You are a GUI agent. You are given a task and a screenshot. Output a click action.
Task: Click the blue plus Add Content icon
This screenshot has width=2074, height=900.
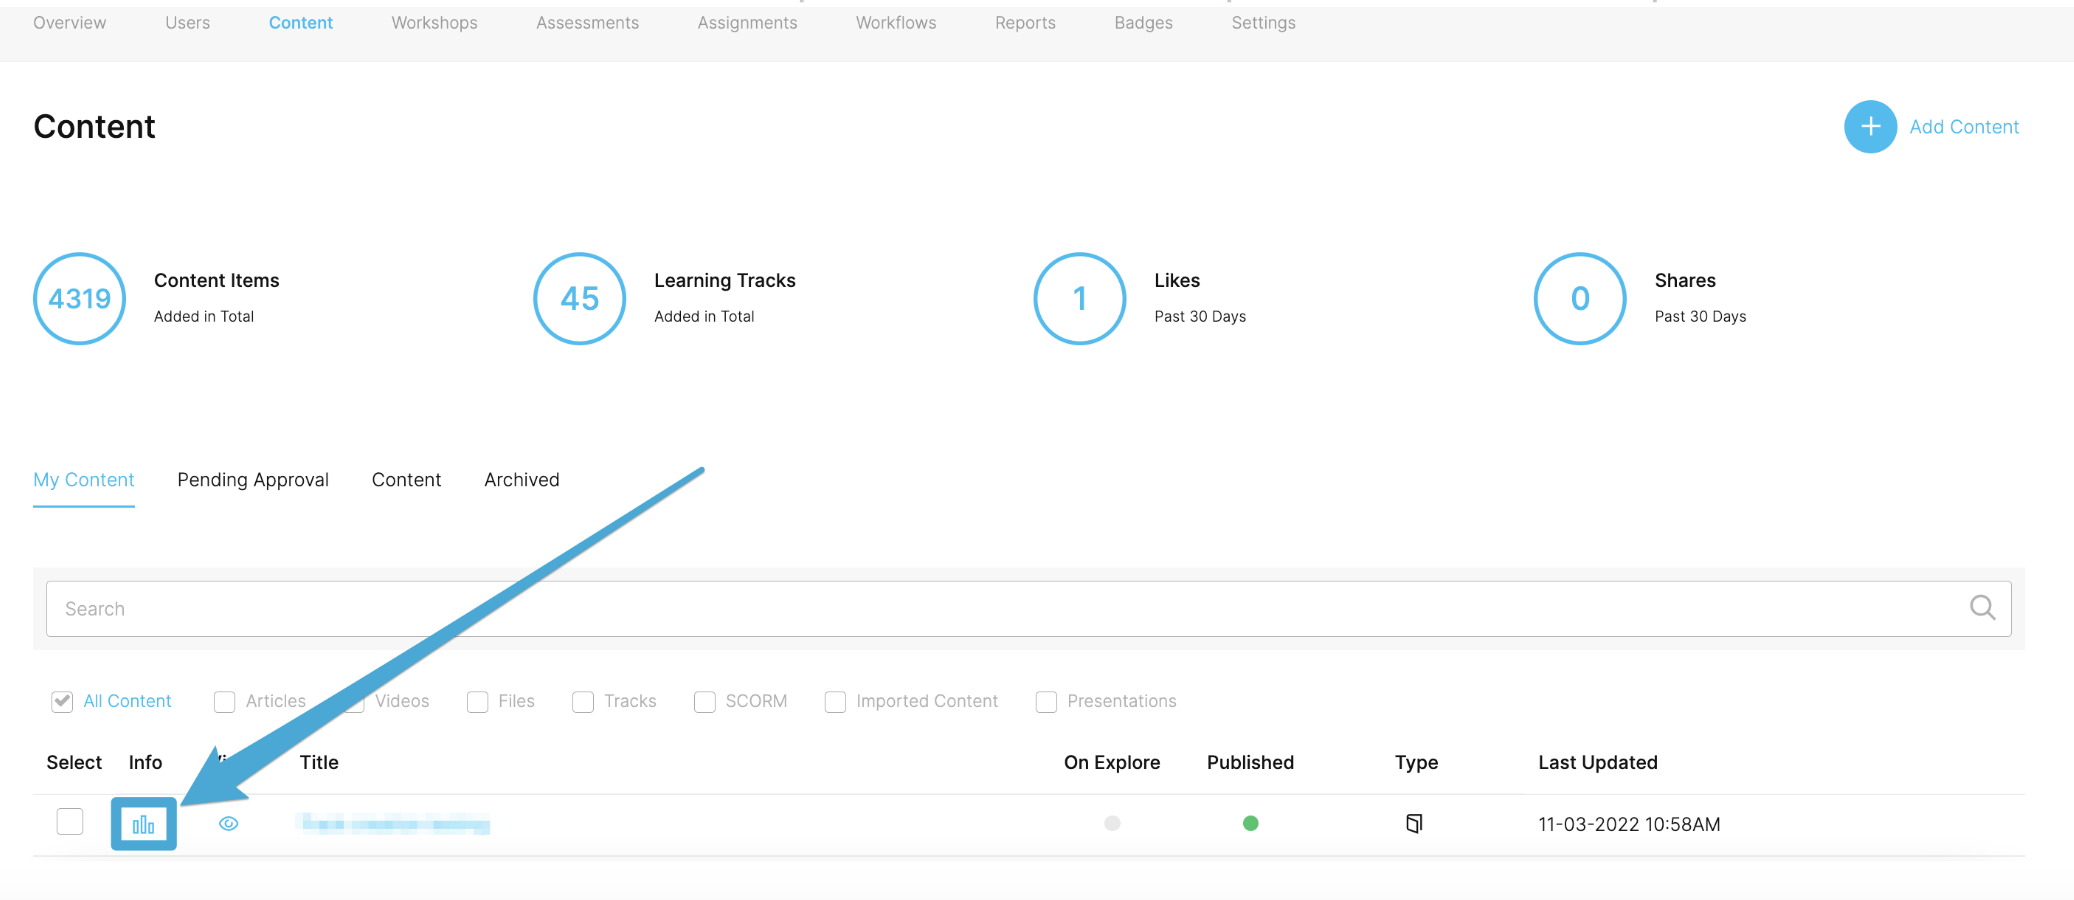click(1870, 127)
